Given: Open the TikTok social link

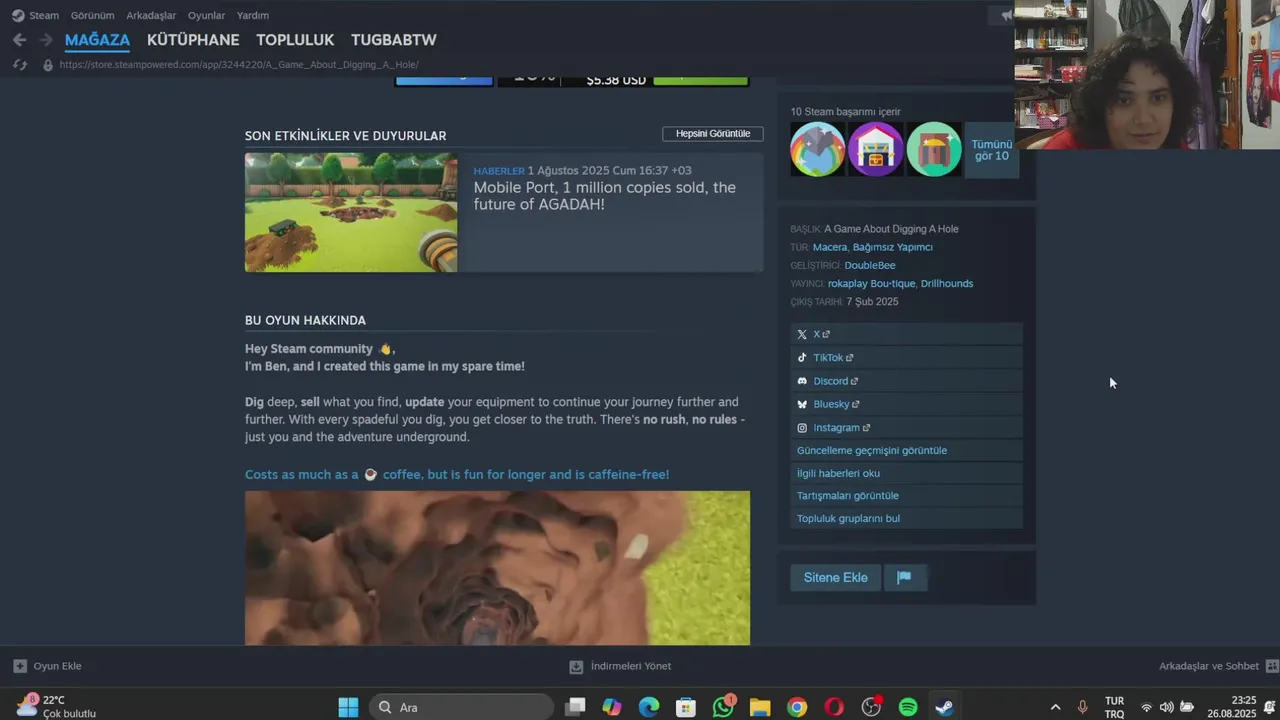Looking at the screenshot, I should pyautogui.click(x=906, y=357).
